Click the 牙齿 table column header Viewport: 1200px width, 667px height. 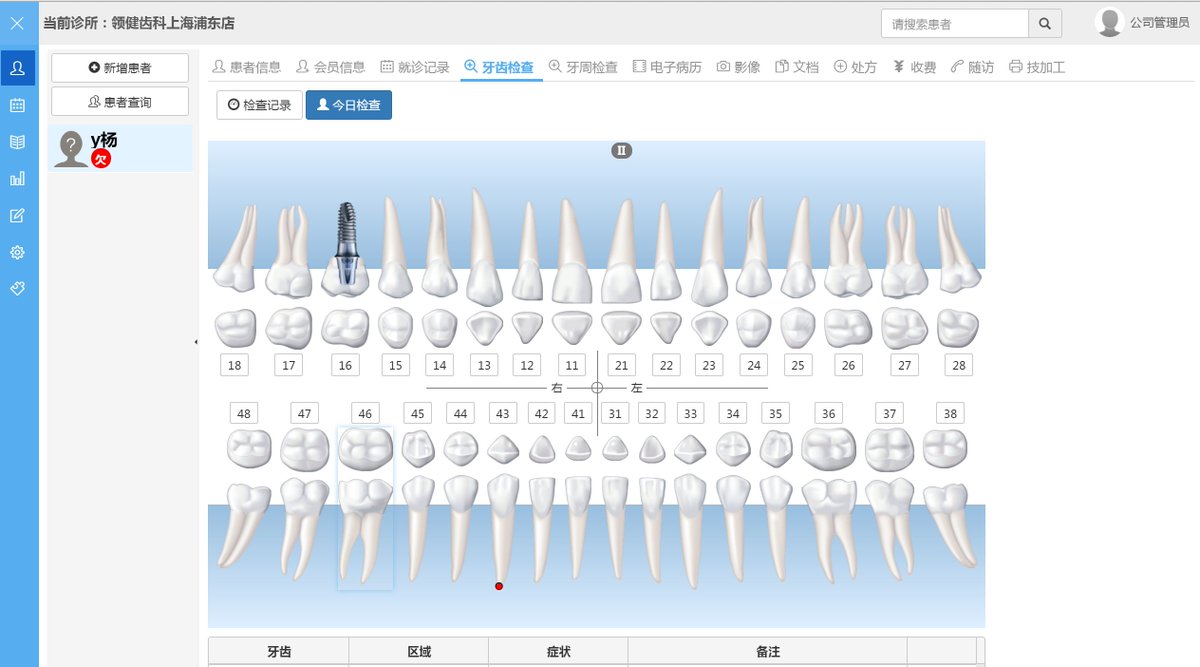click(x=279, y=651)
